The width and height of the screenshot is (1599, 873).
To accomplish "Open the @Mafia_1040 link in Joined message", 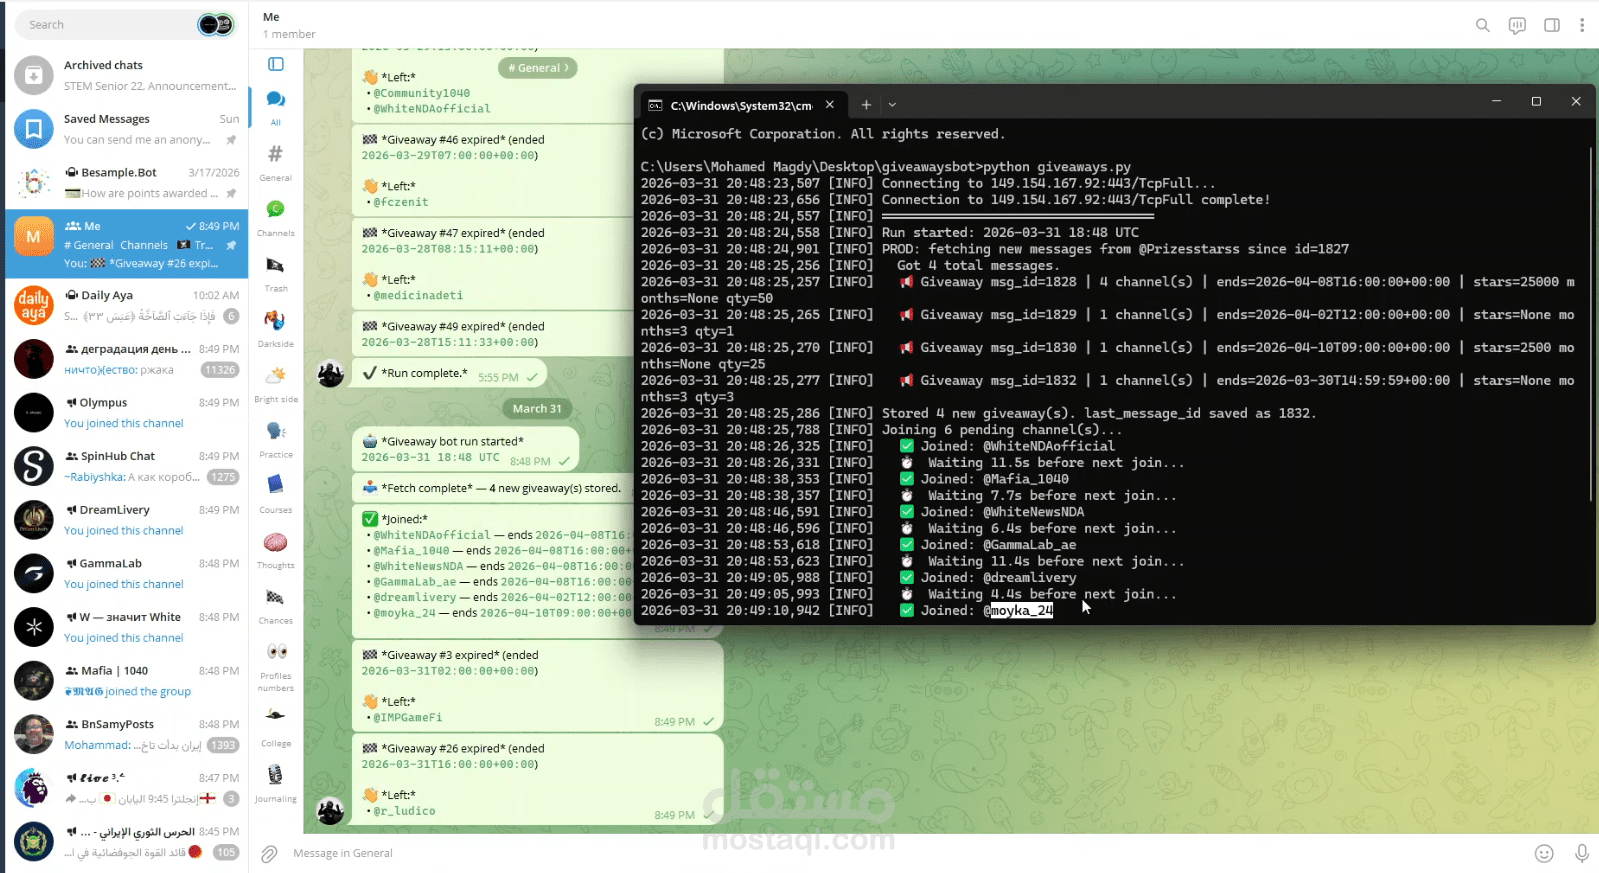I will click(411, 551).
